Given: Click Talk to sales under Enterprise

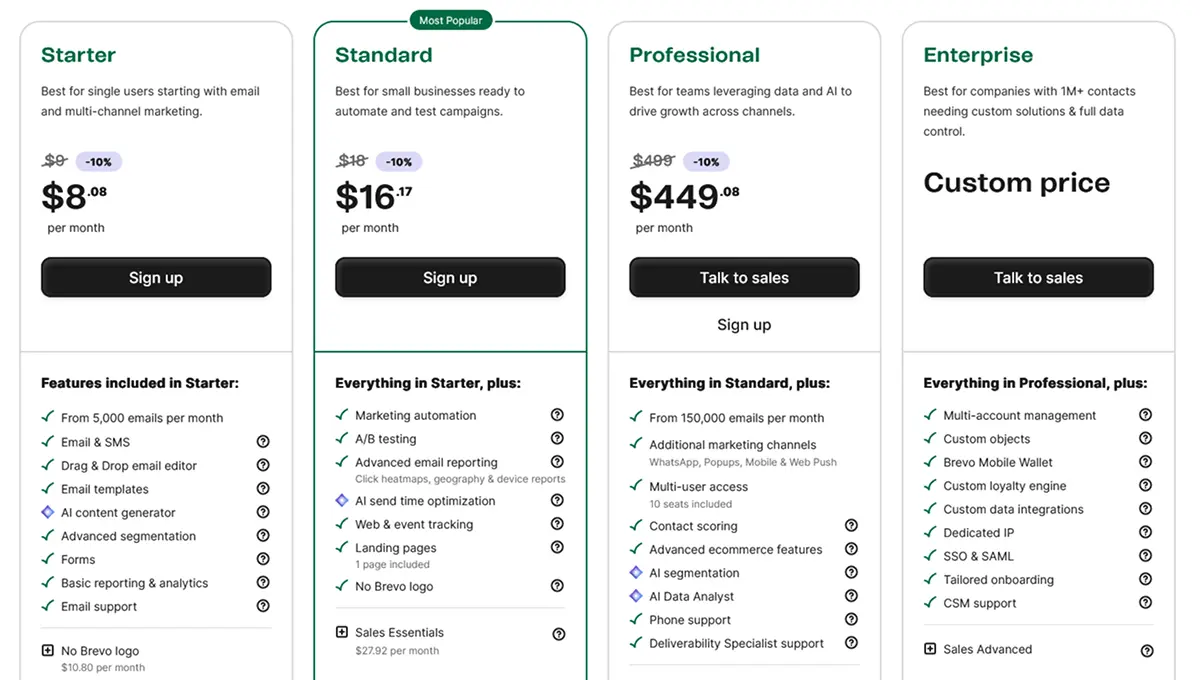Looking at the screenshot, I should pos(1038,278).
